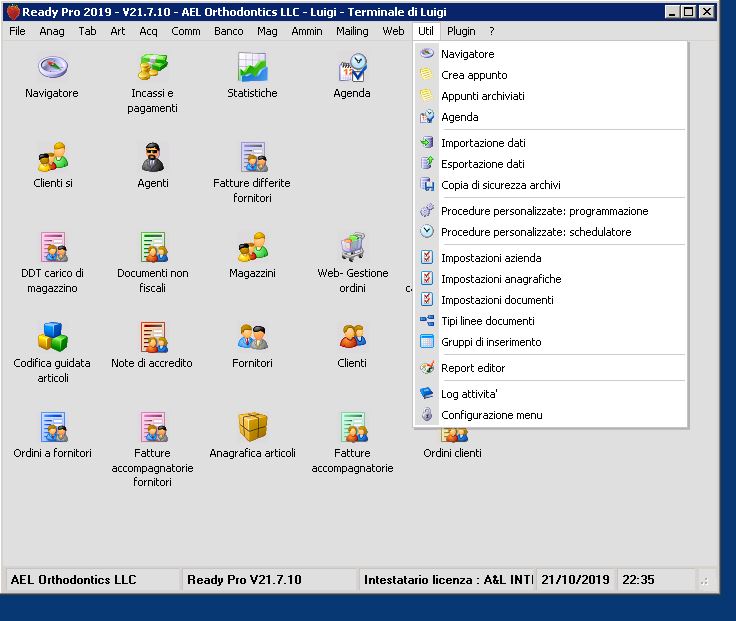
Task: Open the Comm menu
Action: [186, 31]
